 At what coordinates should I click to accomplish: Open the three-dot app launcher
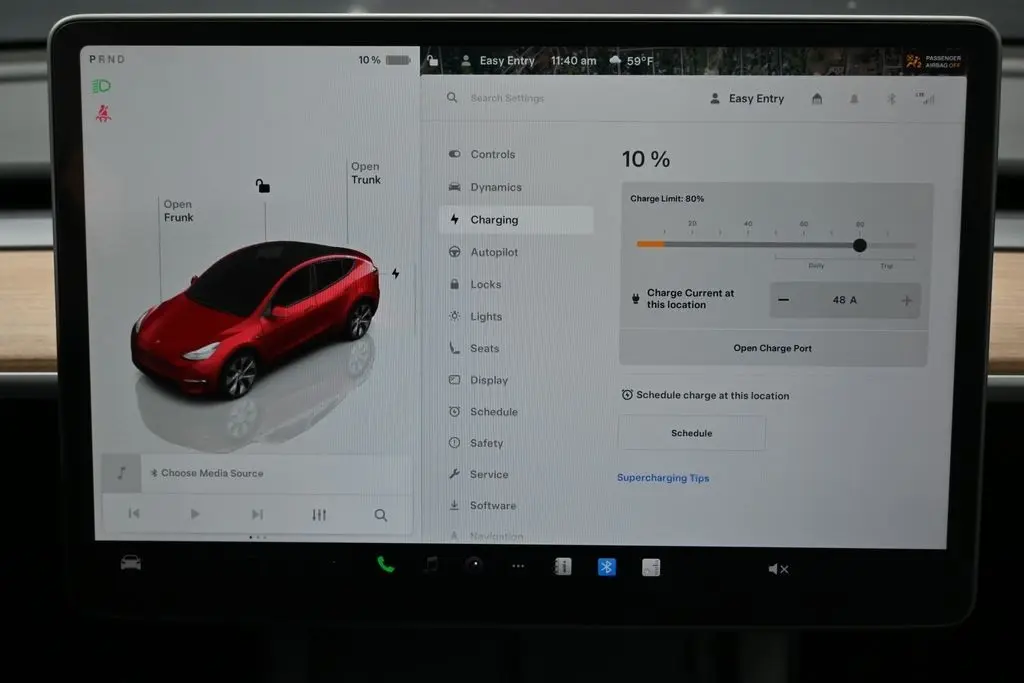519,566
